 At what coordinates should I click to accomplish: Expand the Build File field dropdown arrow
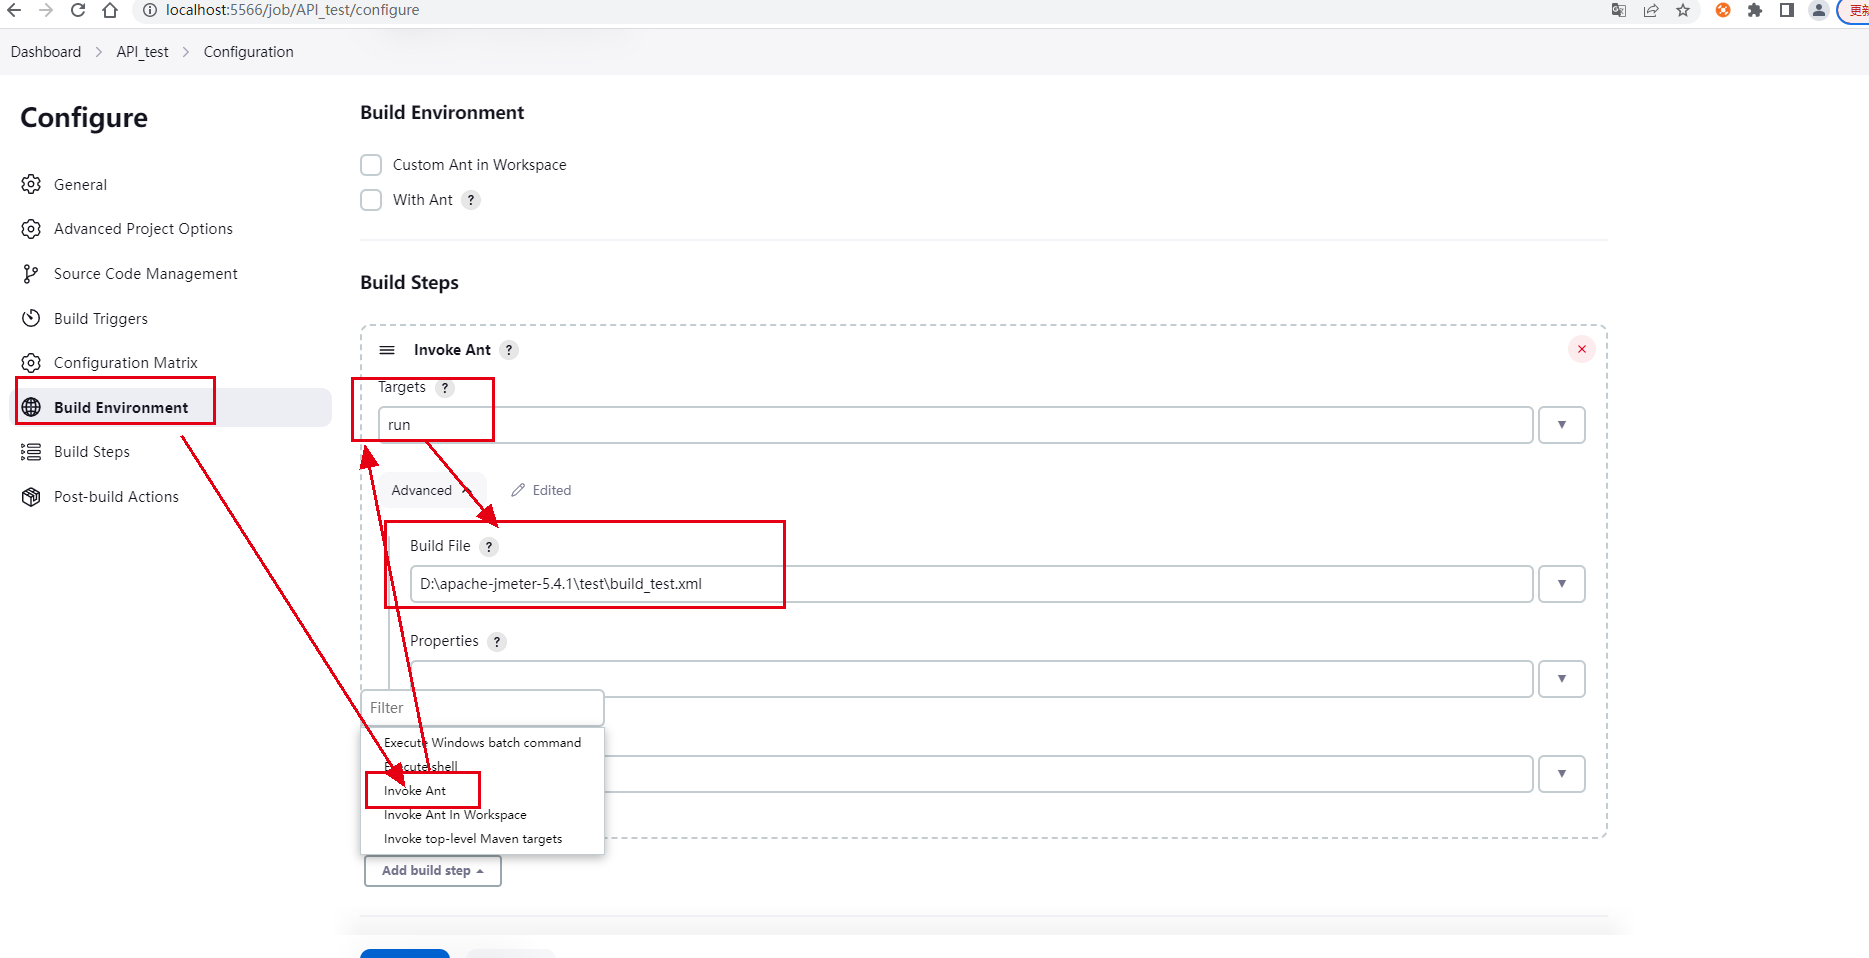[x=1562, y=584]
